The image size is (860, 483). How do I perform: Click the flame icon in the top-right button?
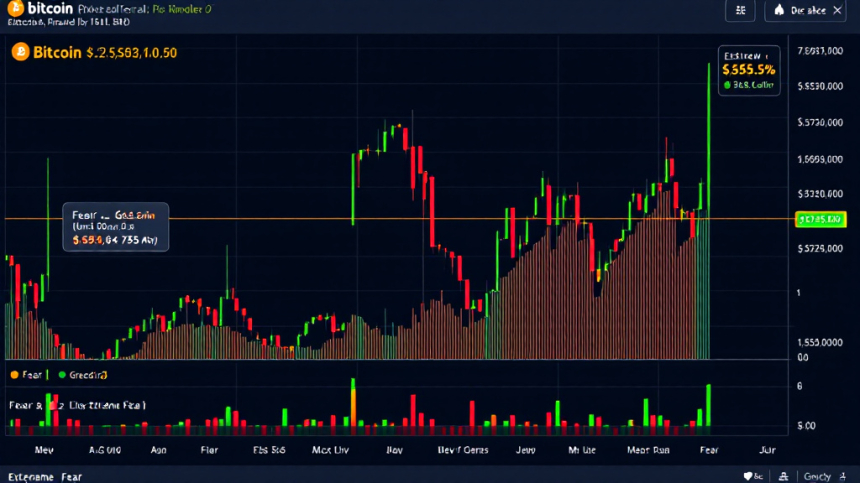pos(779,10)
